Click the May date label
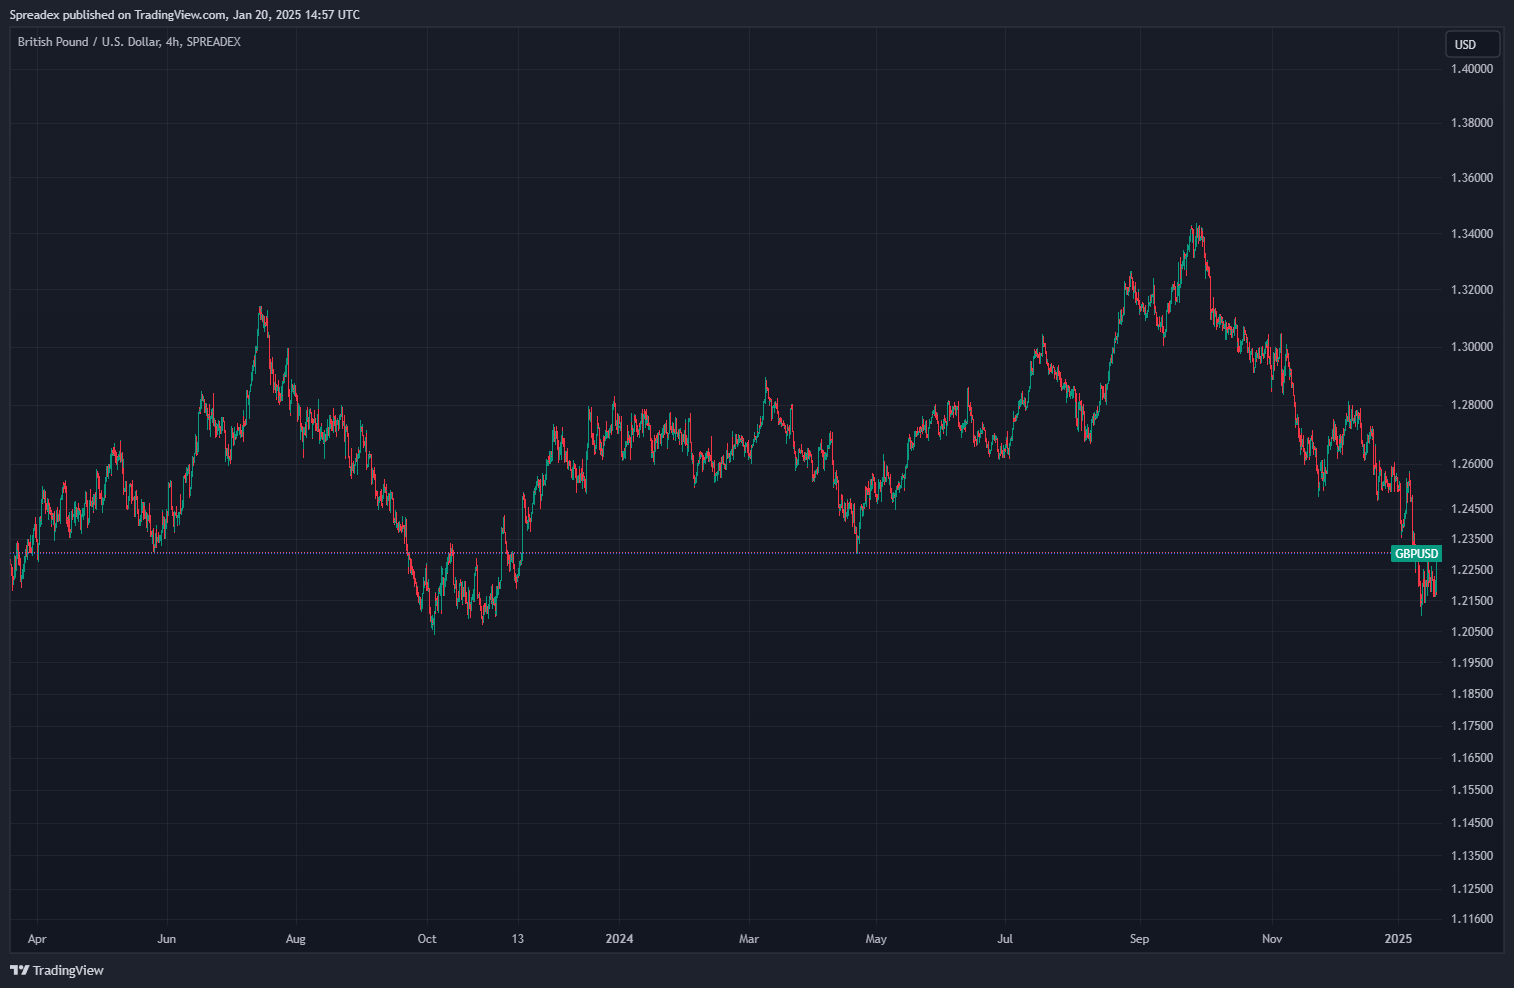 tap(876, 939)
